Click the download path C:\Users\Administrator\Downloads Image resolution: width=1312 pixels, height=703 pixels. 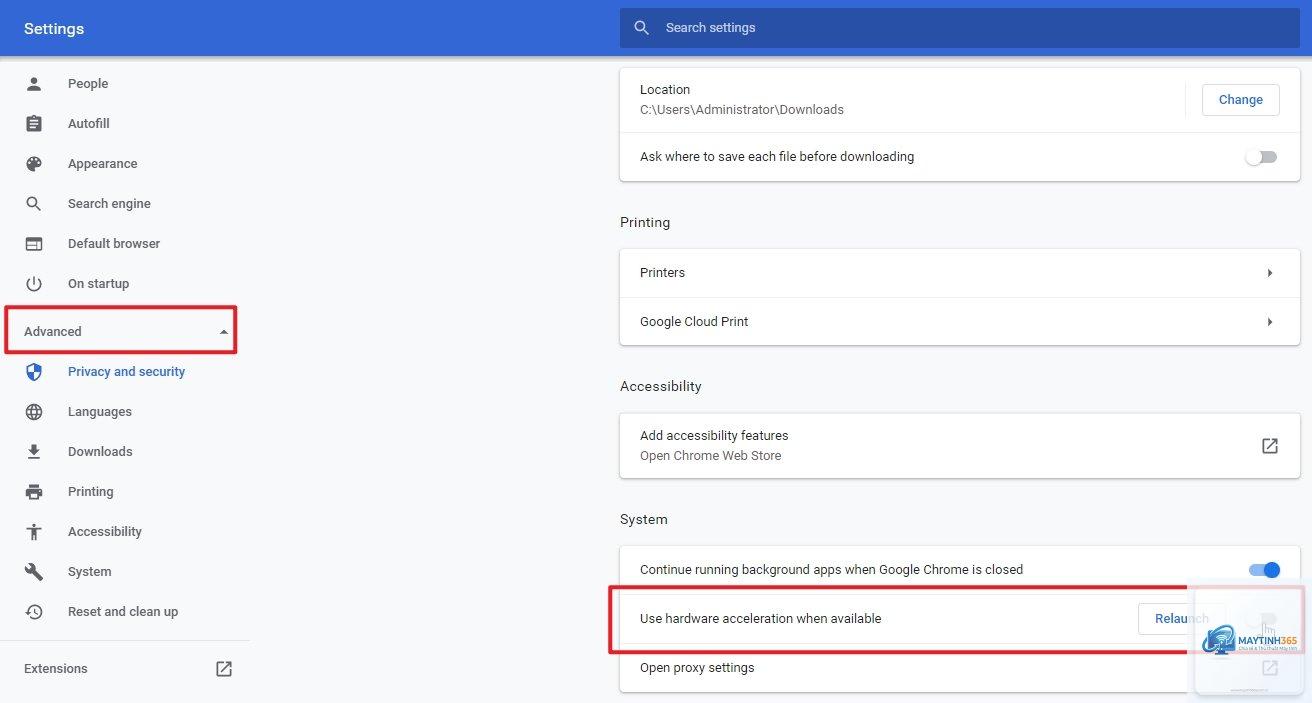point(742,110)
